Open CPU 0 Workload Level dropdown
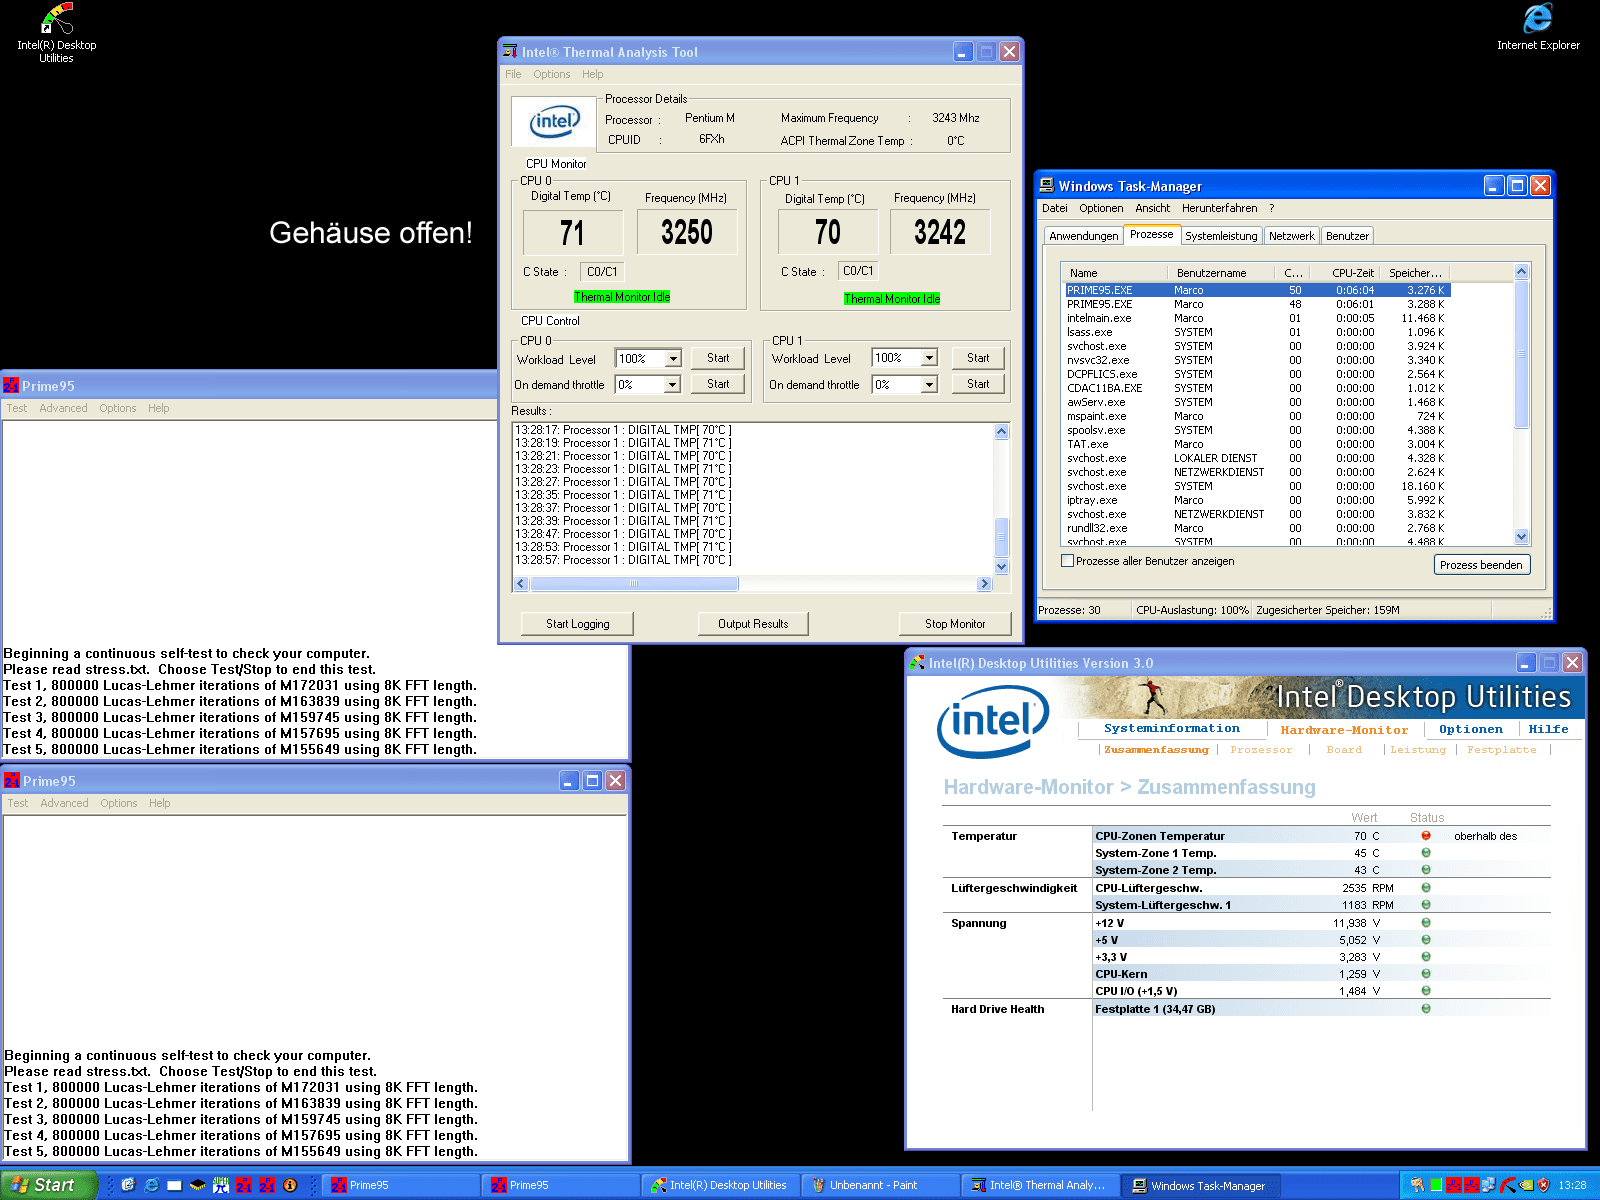The image size is (1600, 1200). click(673, 359)
